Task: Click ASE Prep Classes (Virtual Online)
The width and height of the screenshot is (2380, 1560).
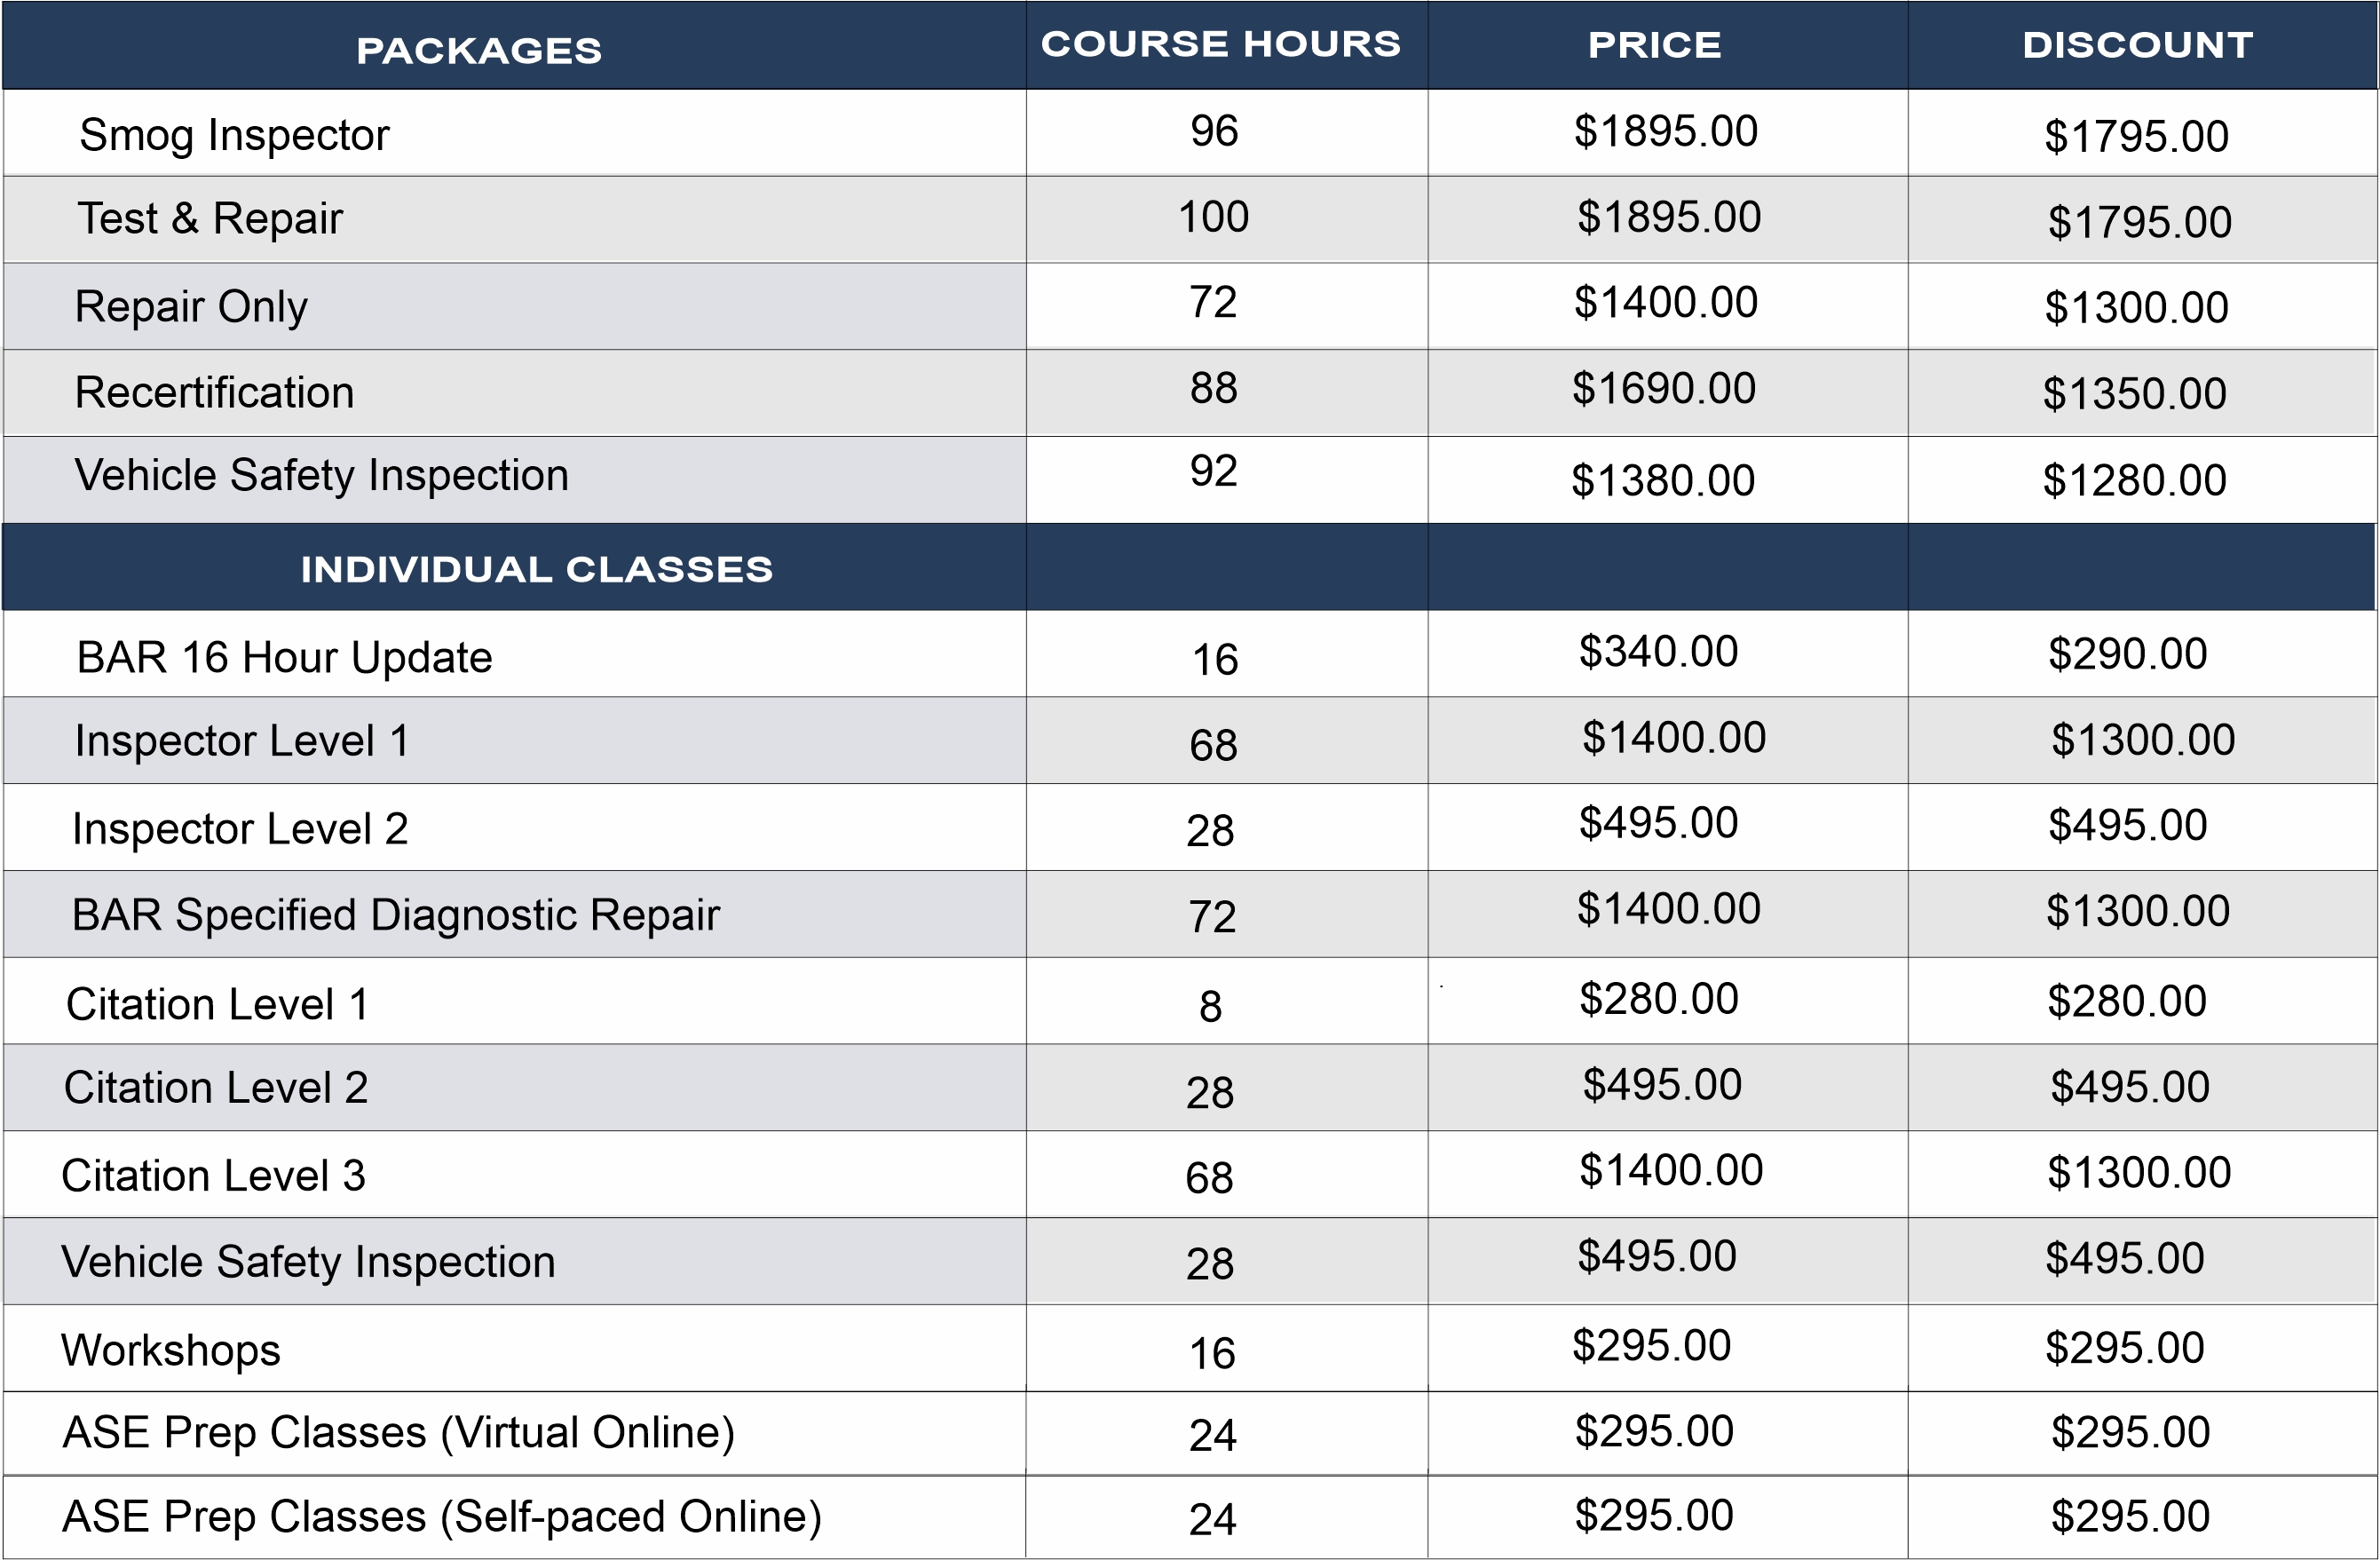Action: click(x=398, y=1432)
